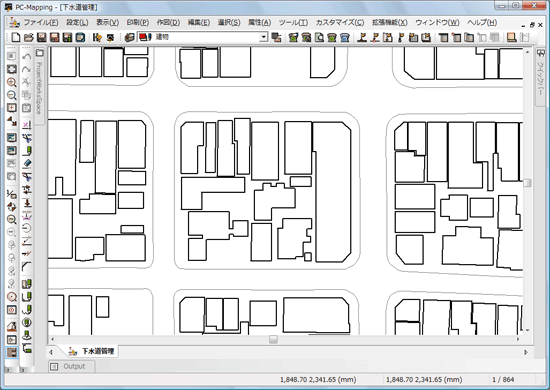
Task: Click the circular rotate arrow tool
Action: 27,228
